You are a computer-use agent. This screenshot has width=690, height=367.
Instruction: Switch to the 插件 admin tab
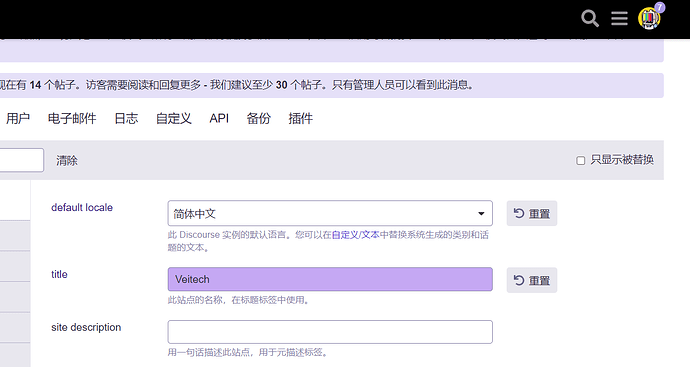click(x=301, y=118)
